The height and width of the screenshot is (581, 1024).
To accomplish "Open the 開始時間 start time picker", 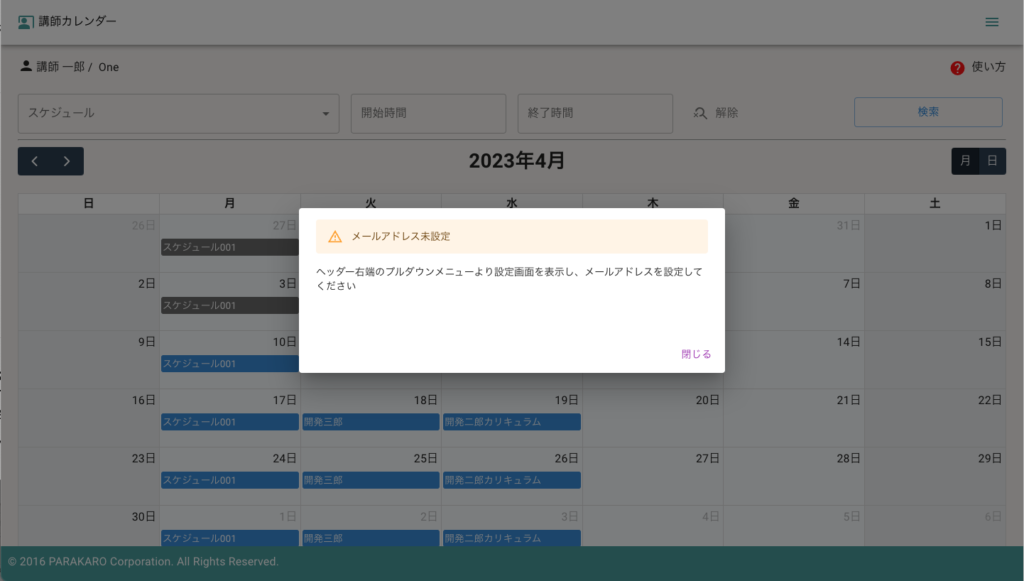I will [427, 113].
